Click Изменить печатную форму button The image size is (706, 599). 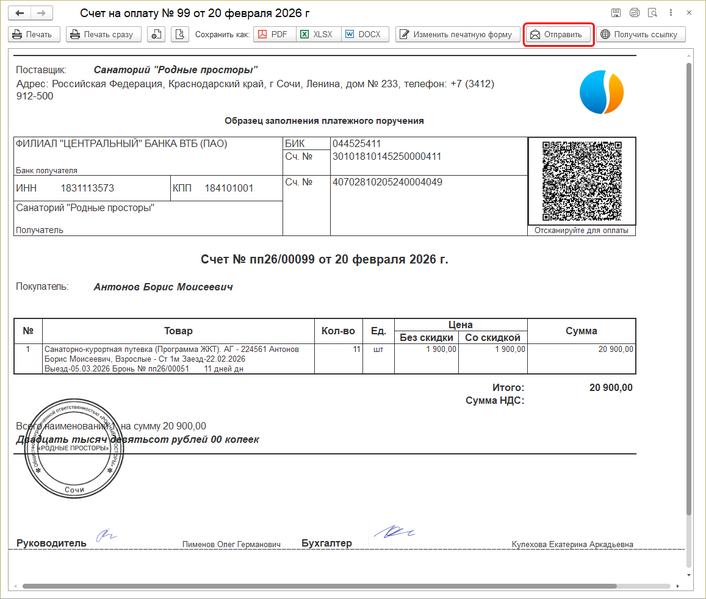(456, 34)
